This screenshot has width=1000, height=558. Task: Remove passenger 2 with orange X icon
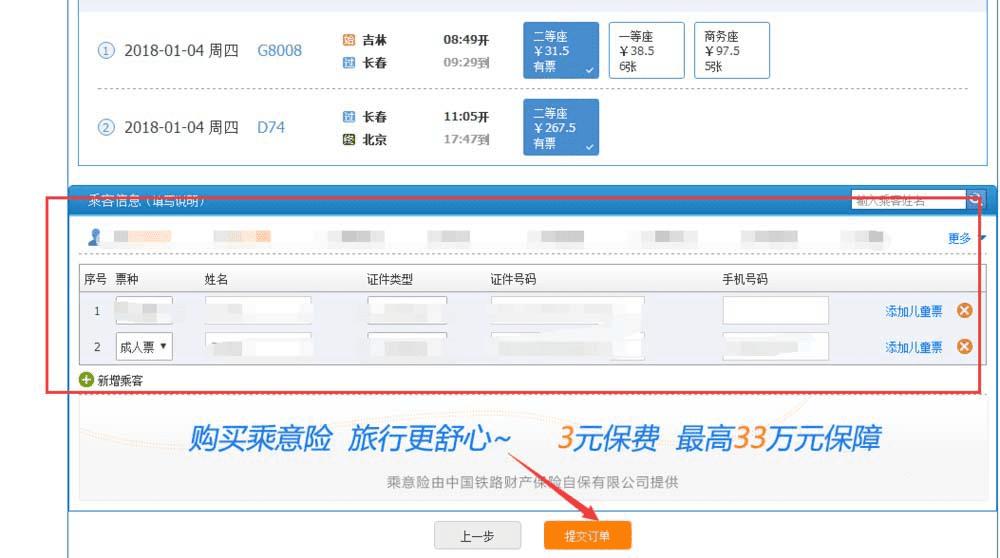point(964,346)
